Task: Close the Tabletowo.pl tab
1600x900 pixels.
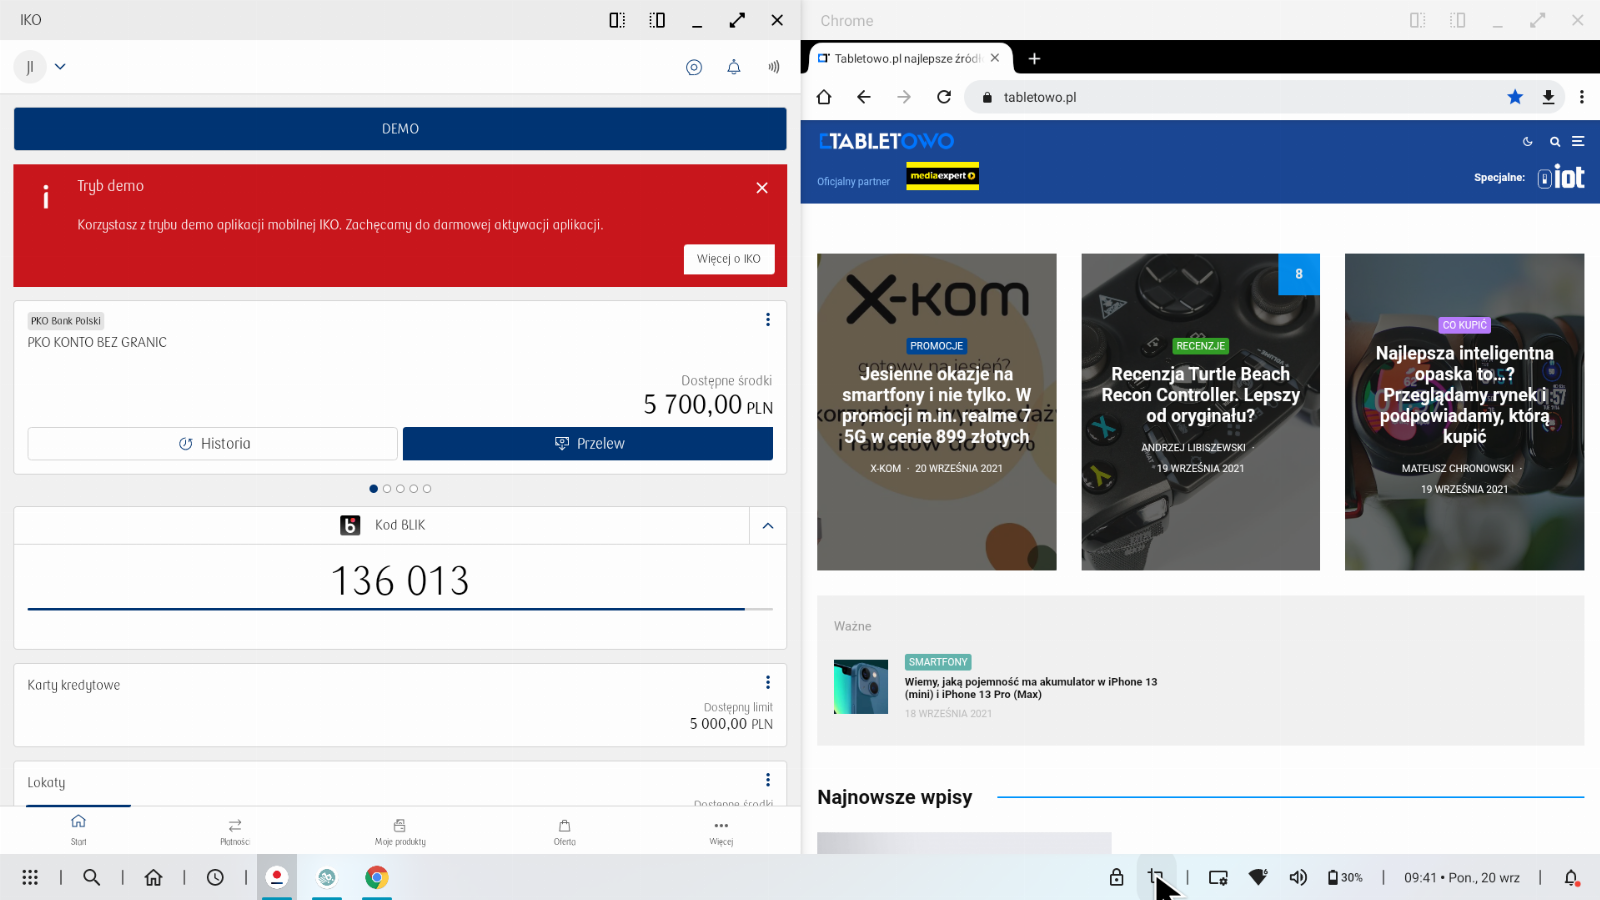Action: [995, 58]
